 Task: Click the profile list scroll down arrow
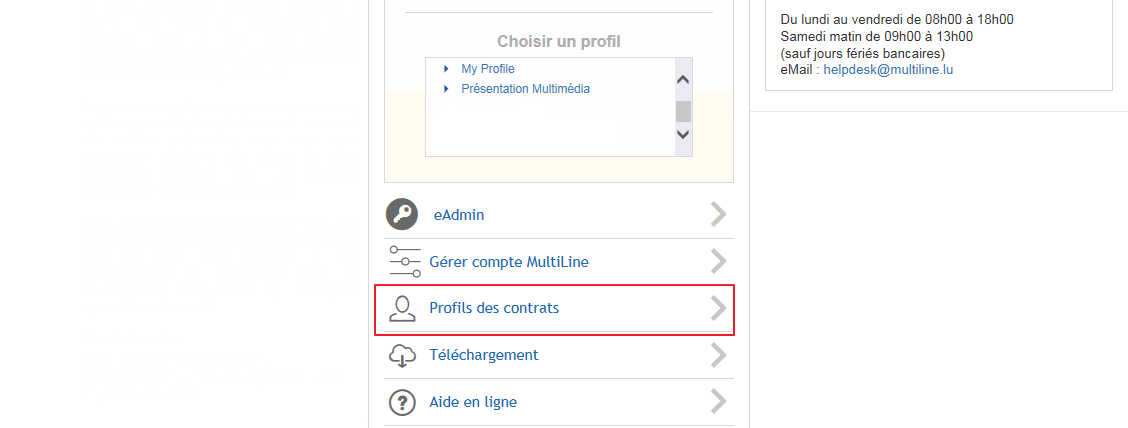pos(683,135)
